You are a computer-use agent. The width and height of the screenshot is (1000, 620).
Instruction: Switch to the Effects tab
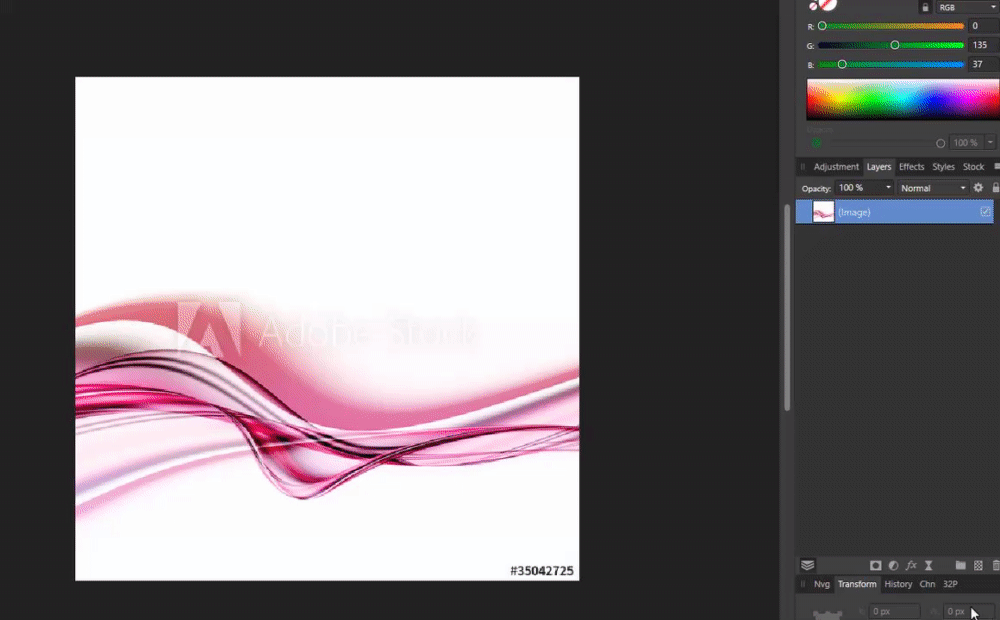pos(911,166)
